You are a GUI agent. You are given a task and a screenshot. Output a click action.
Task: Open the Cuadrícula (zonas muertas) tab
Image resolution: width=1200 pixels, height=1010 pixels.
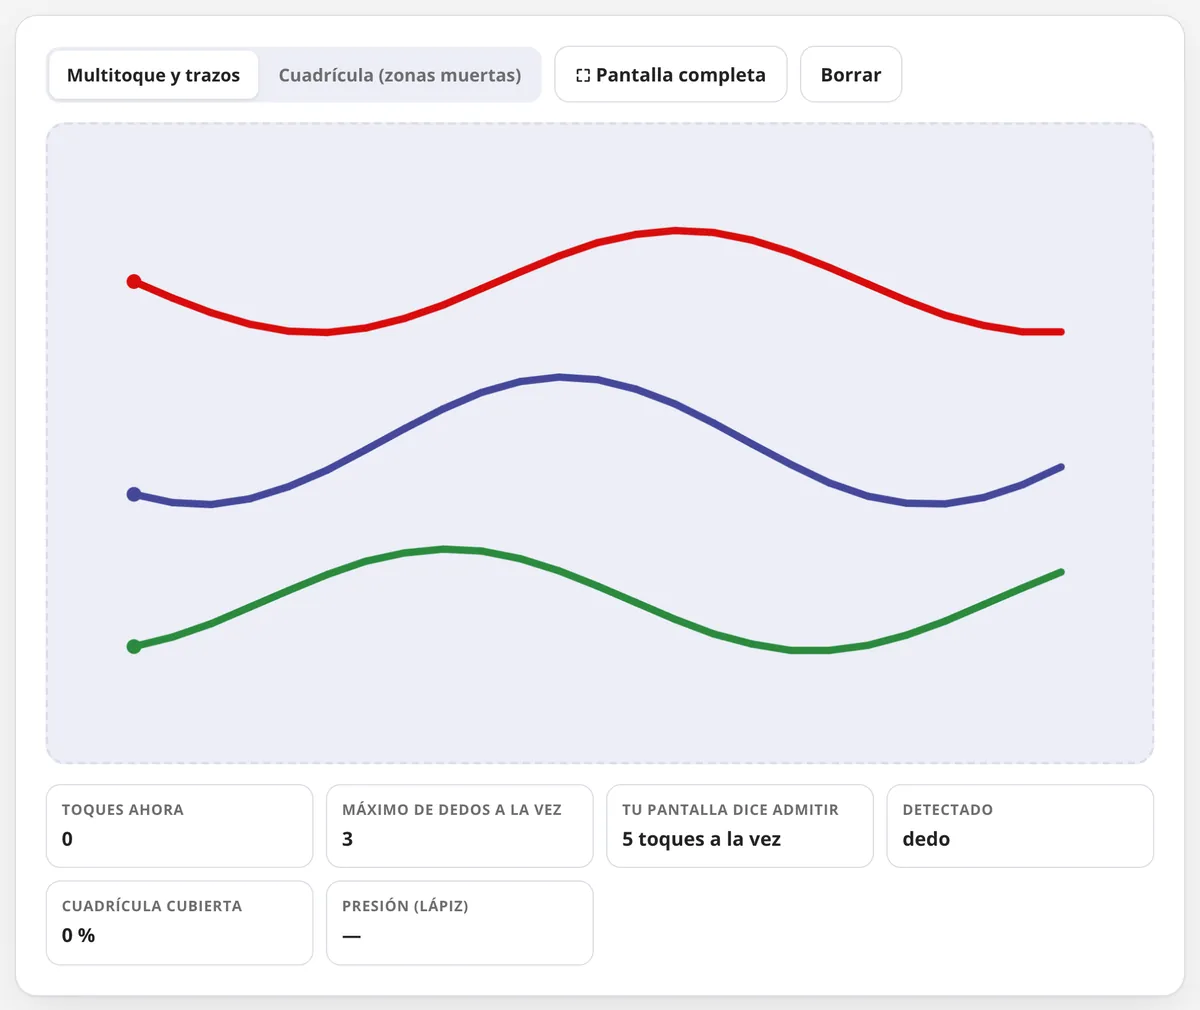400,75
